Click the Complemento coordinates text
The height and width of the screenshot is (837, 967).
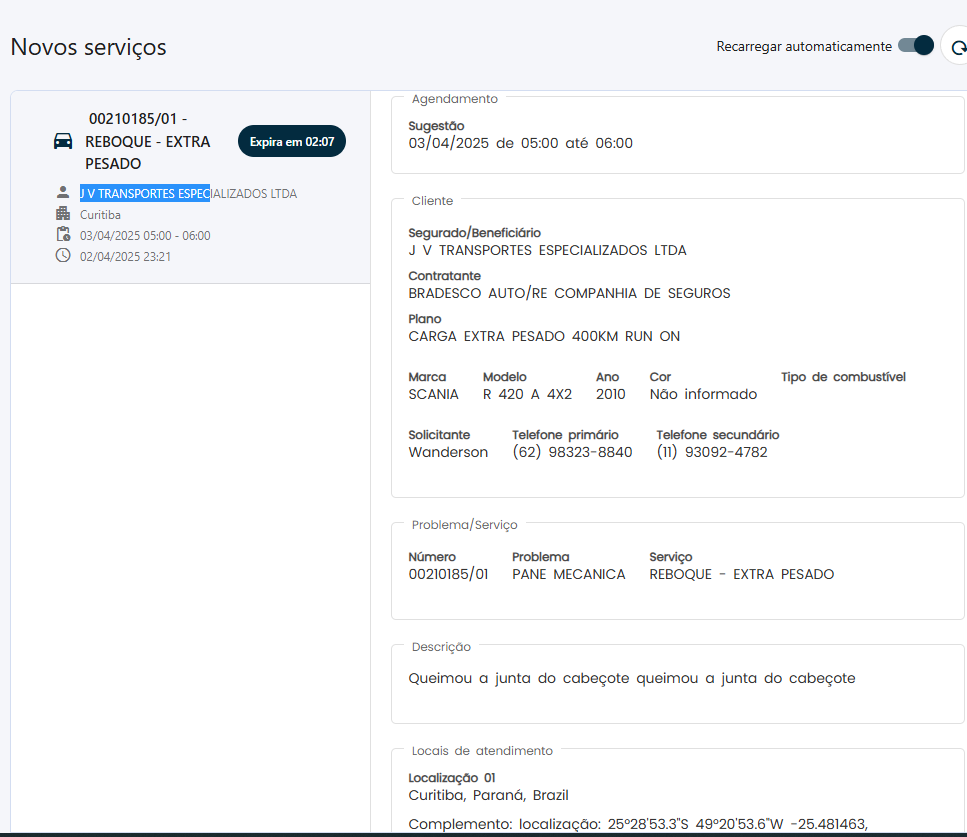pos(638,824)
